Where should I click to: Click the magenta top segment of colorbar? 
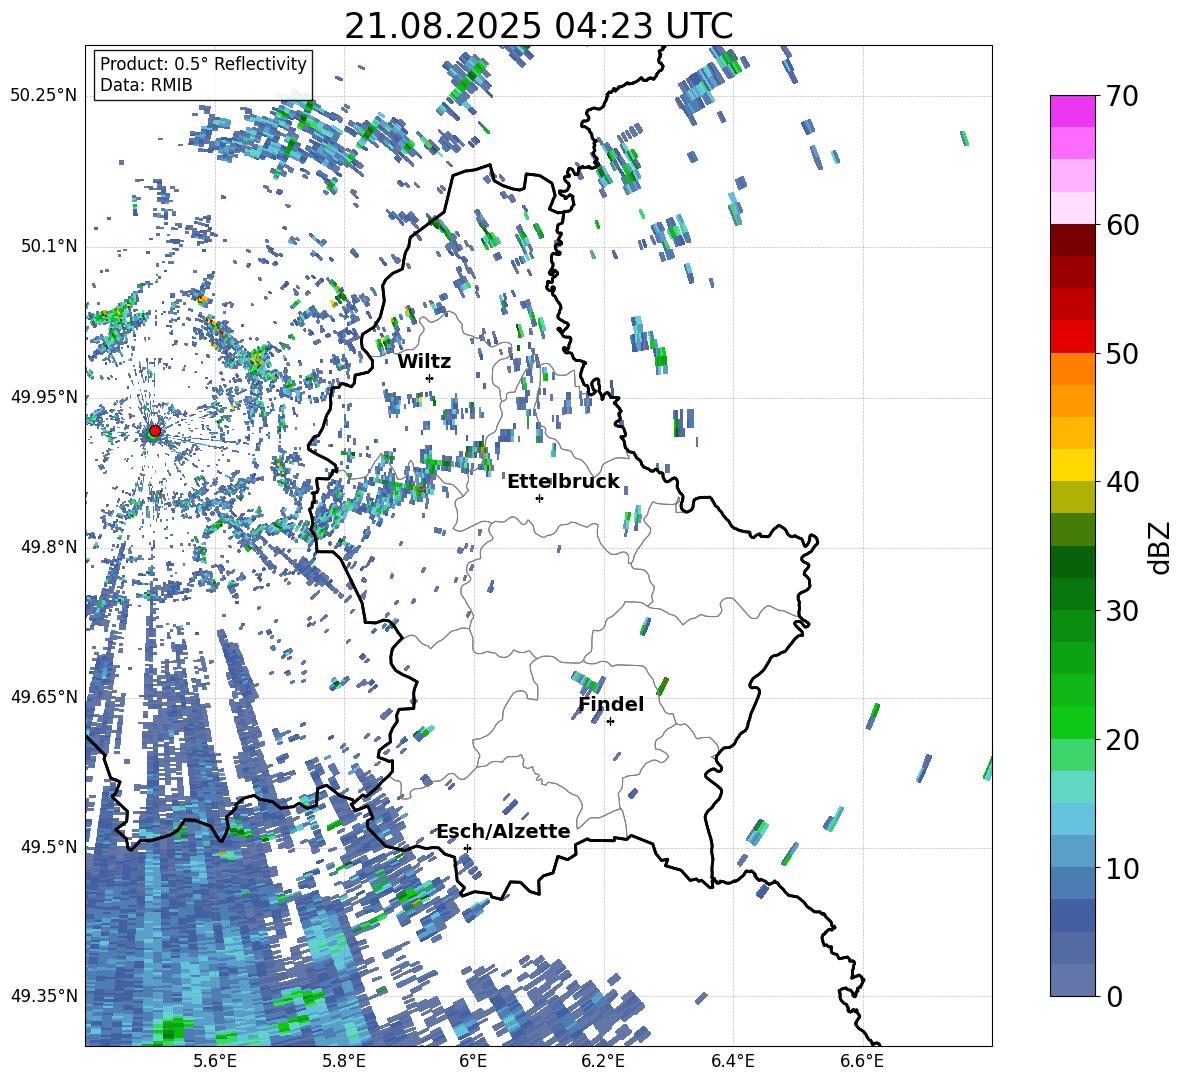tap(1072, 111)
